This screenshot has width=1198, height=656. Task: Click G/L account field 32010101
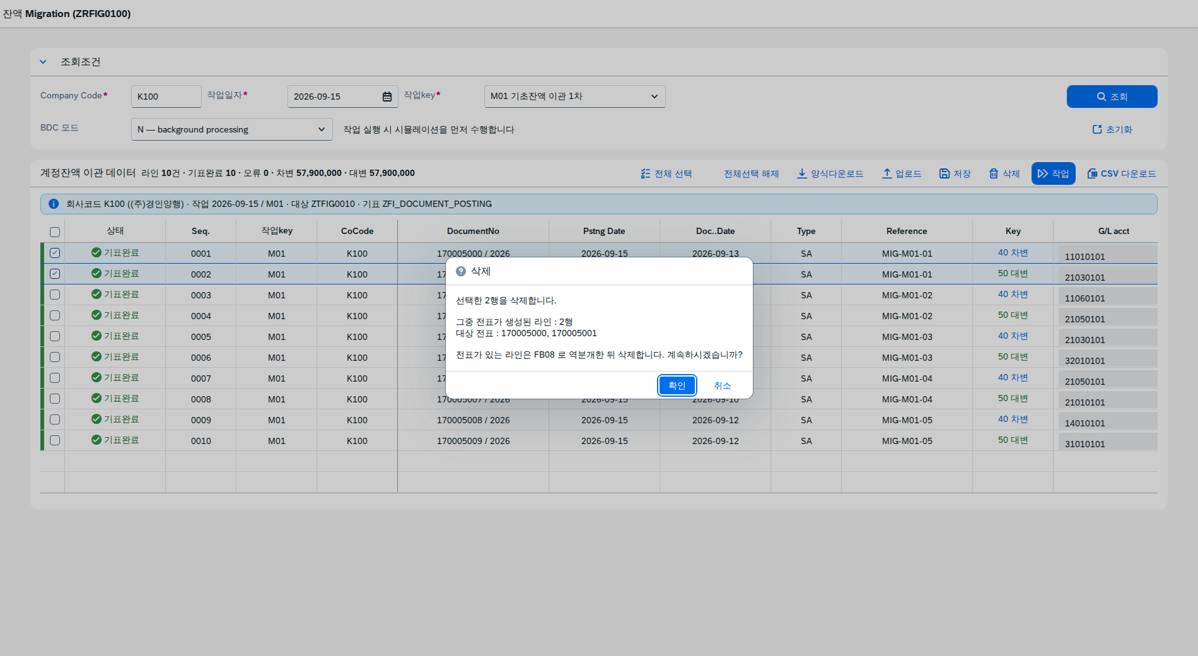coord(1108,358)
